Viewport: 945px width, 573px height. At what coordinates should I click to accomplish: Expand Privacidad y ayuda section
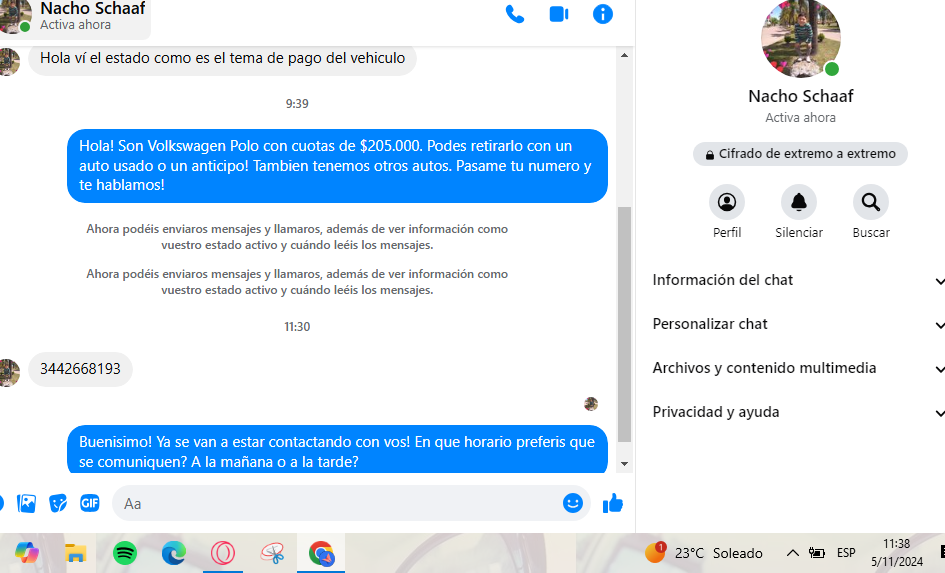click(x=799, y=412)
